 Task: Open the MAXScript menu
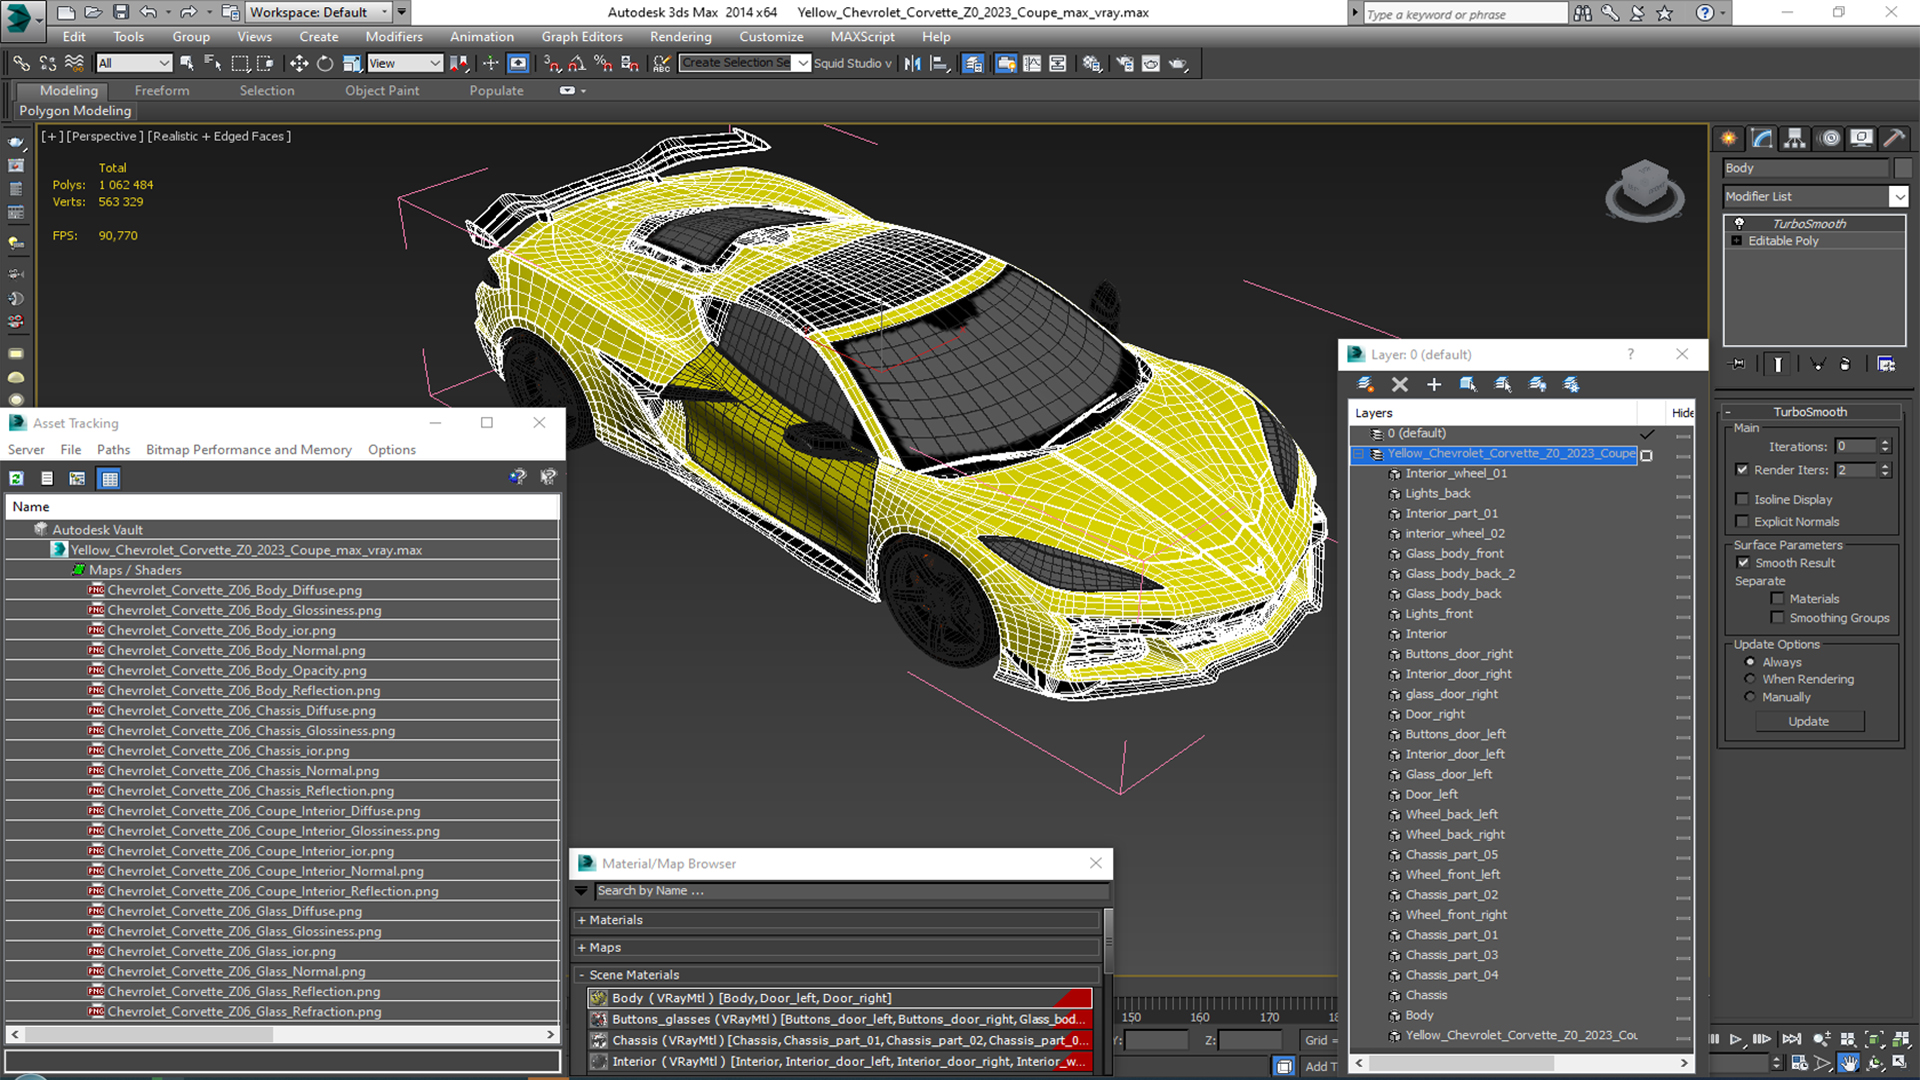pyautogui.click(x=862, y=37)
